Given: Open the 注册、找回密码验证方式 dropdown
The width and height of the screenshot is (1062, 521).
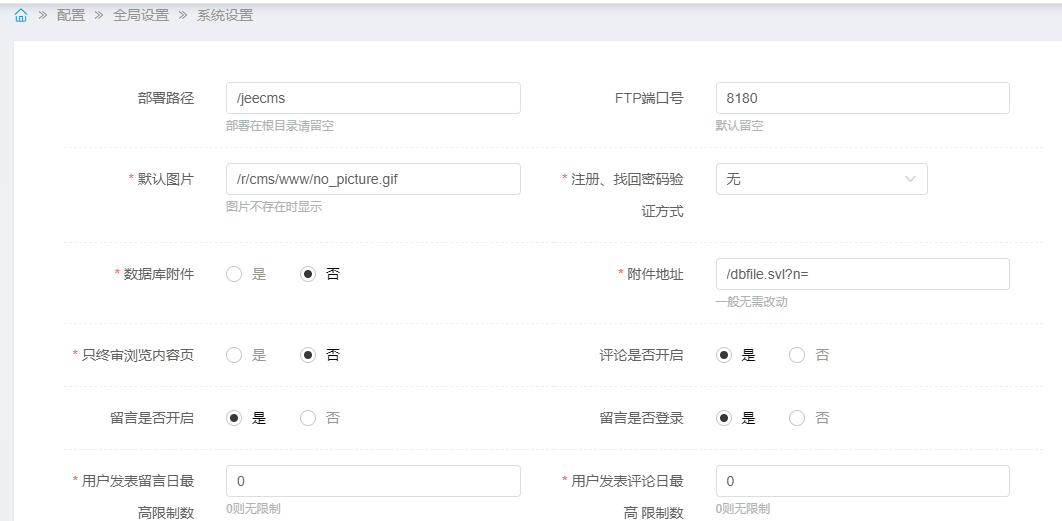Looking at the screenshot, I should pyautogui.click(x=810, y=179).
